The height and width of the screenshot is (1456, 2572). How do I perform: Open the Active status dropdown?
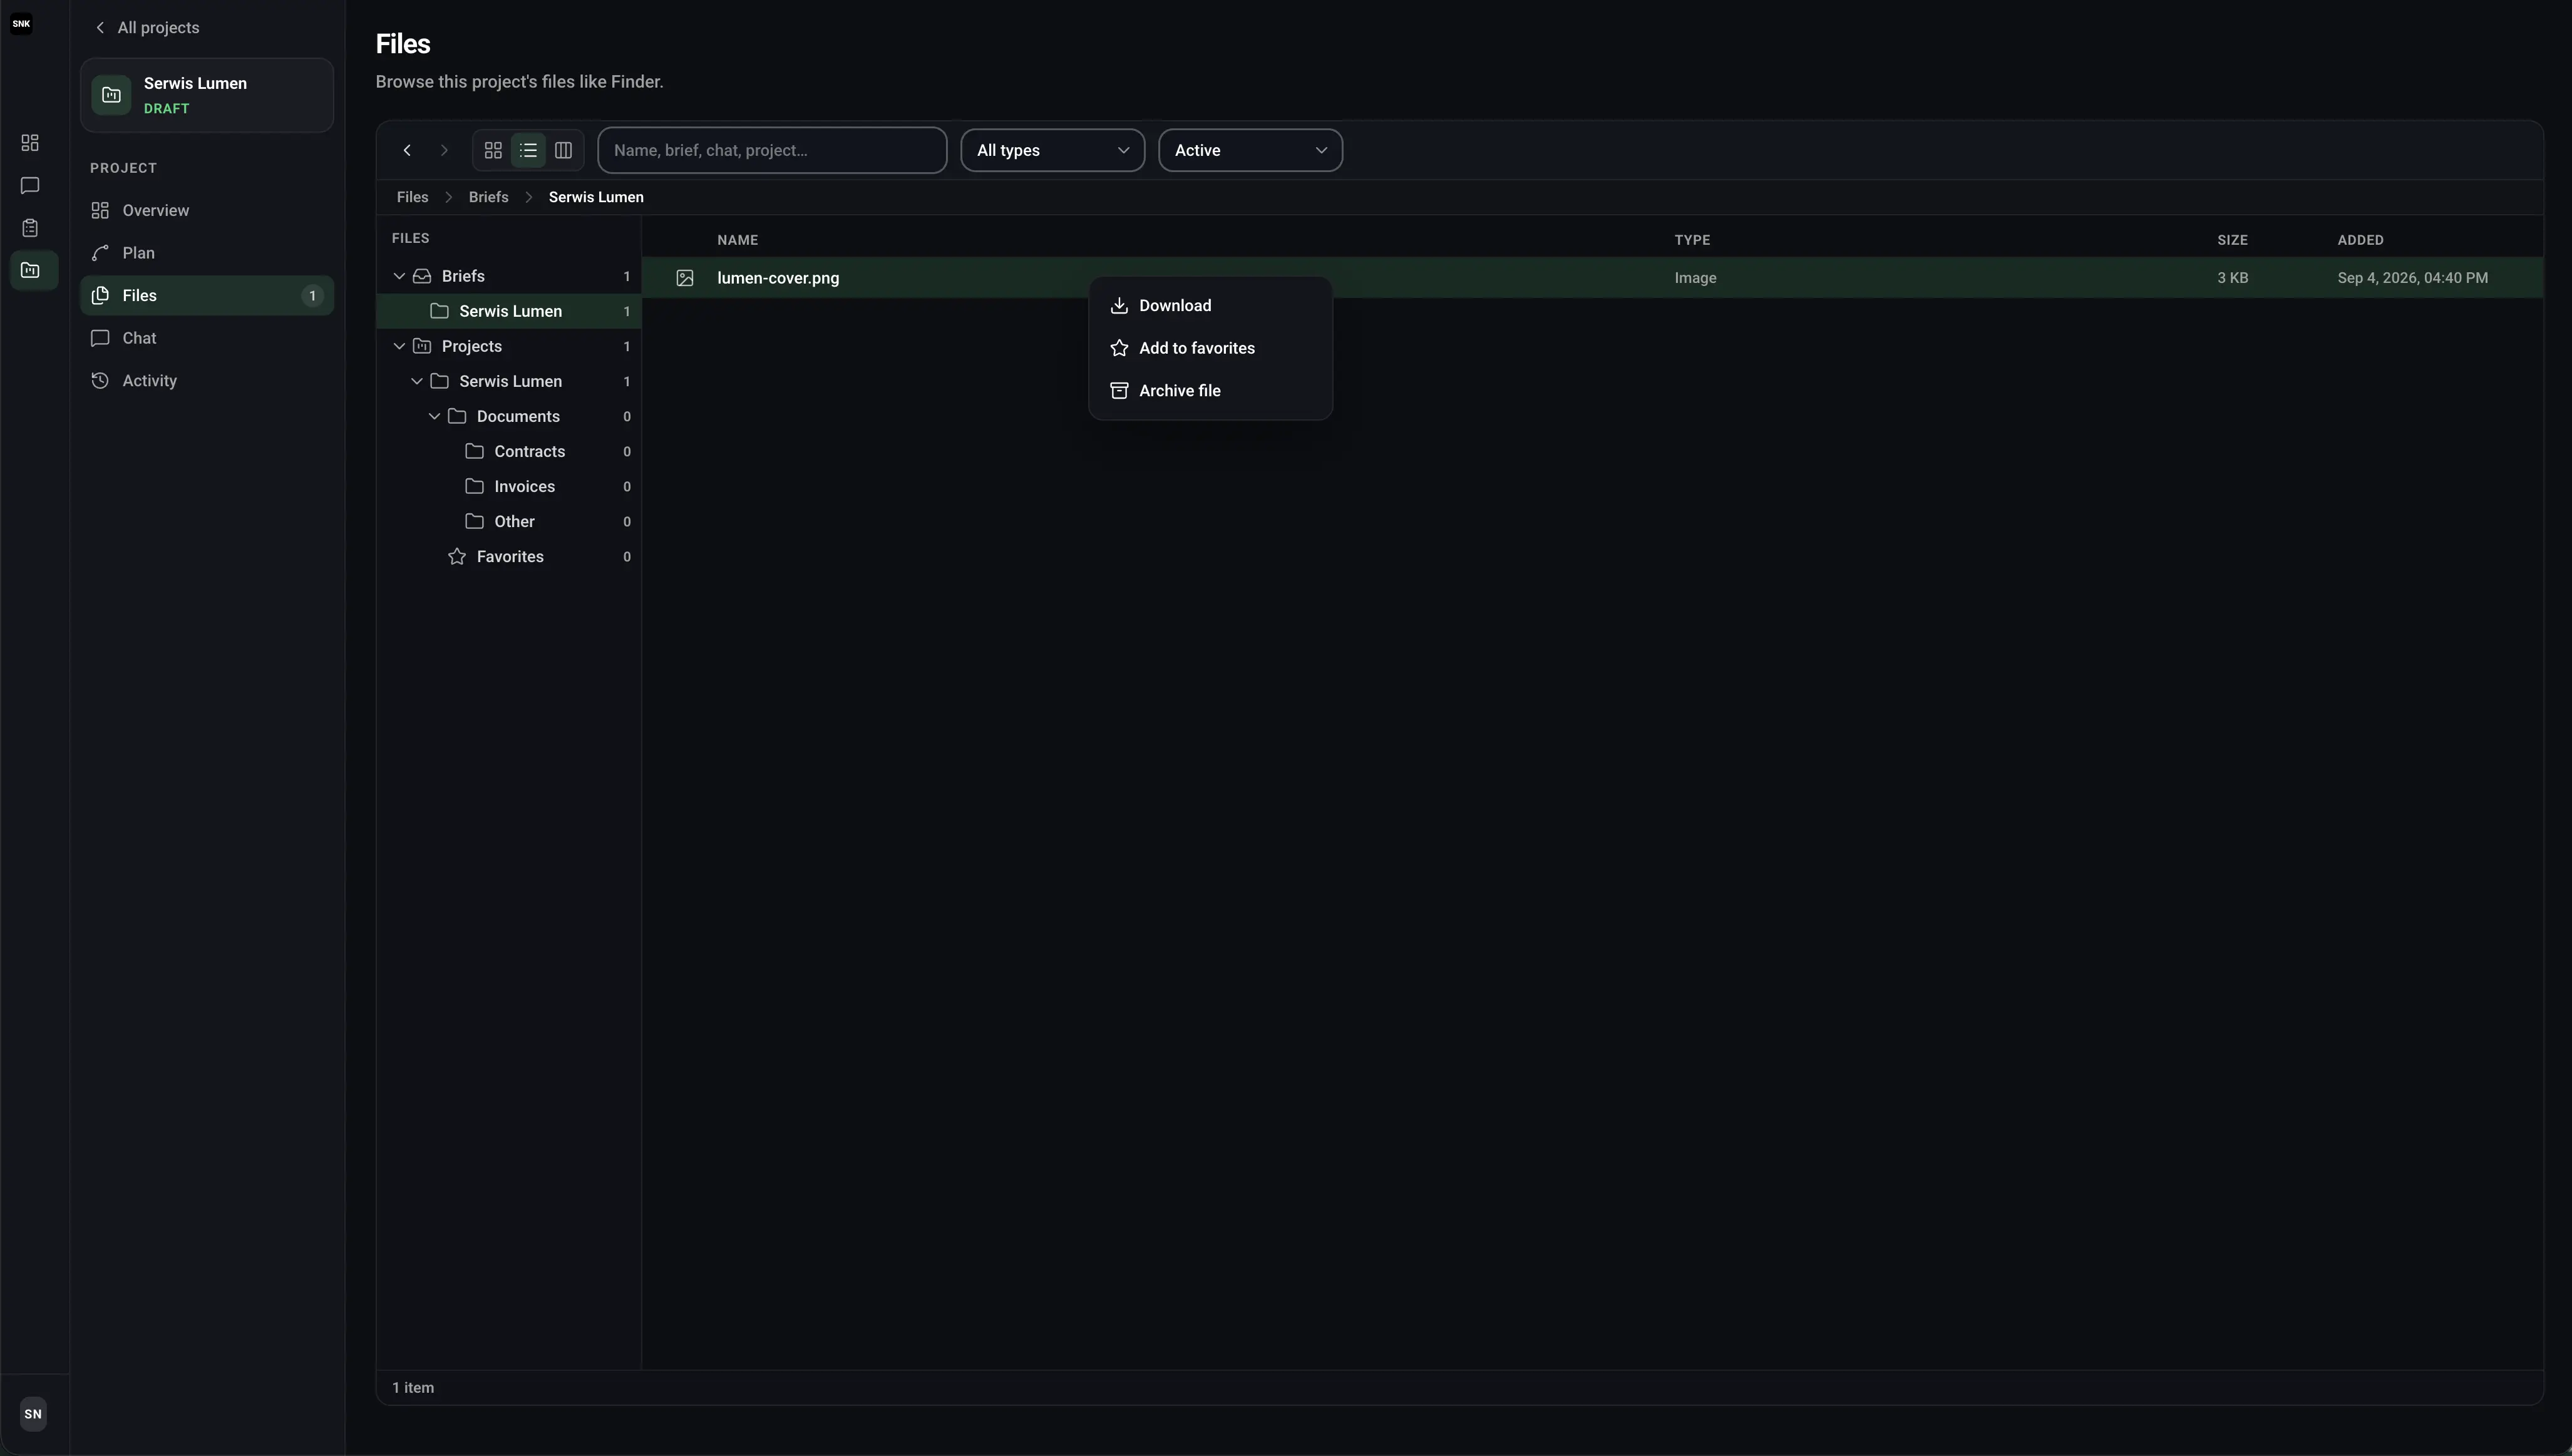[1250, 150]
